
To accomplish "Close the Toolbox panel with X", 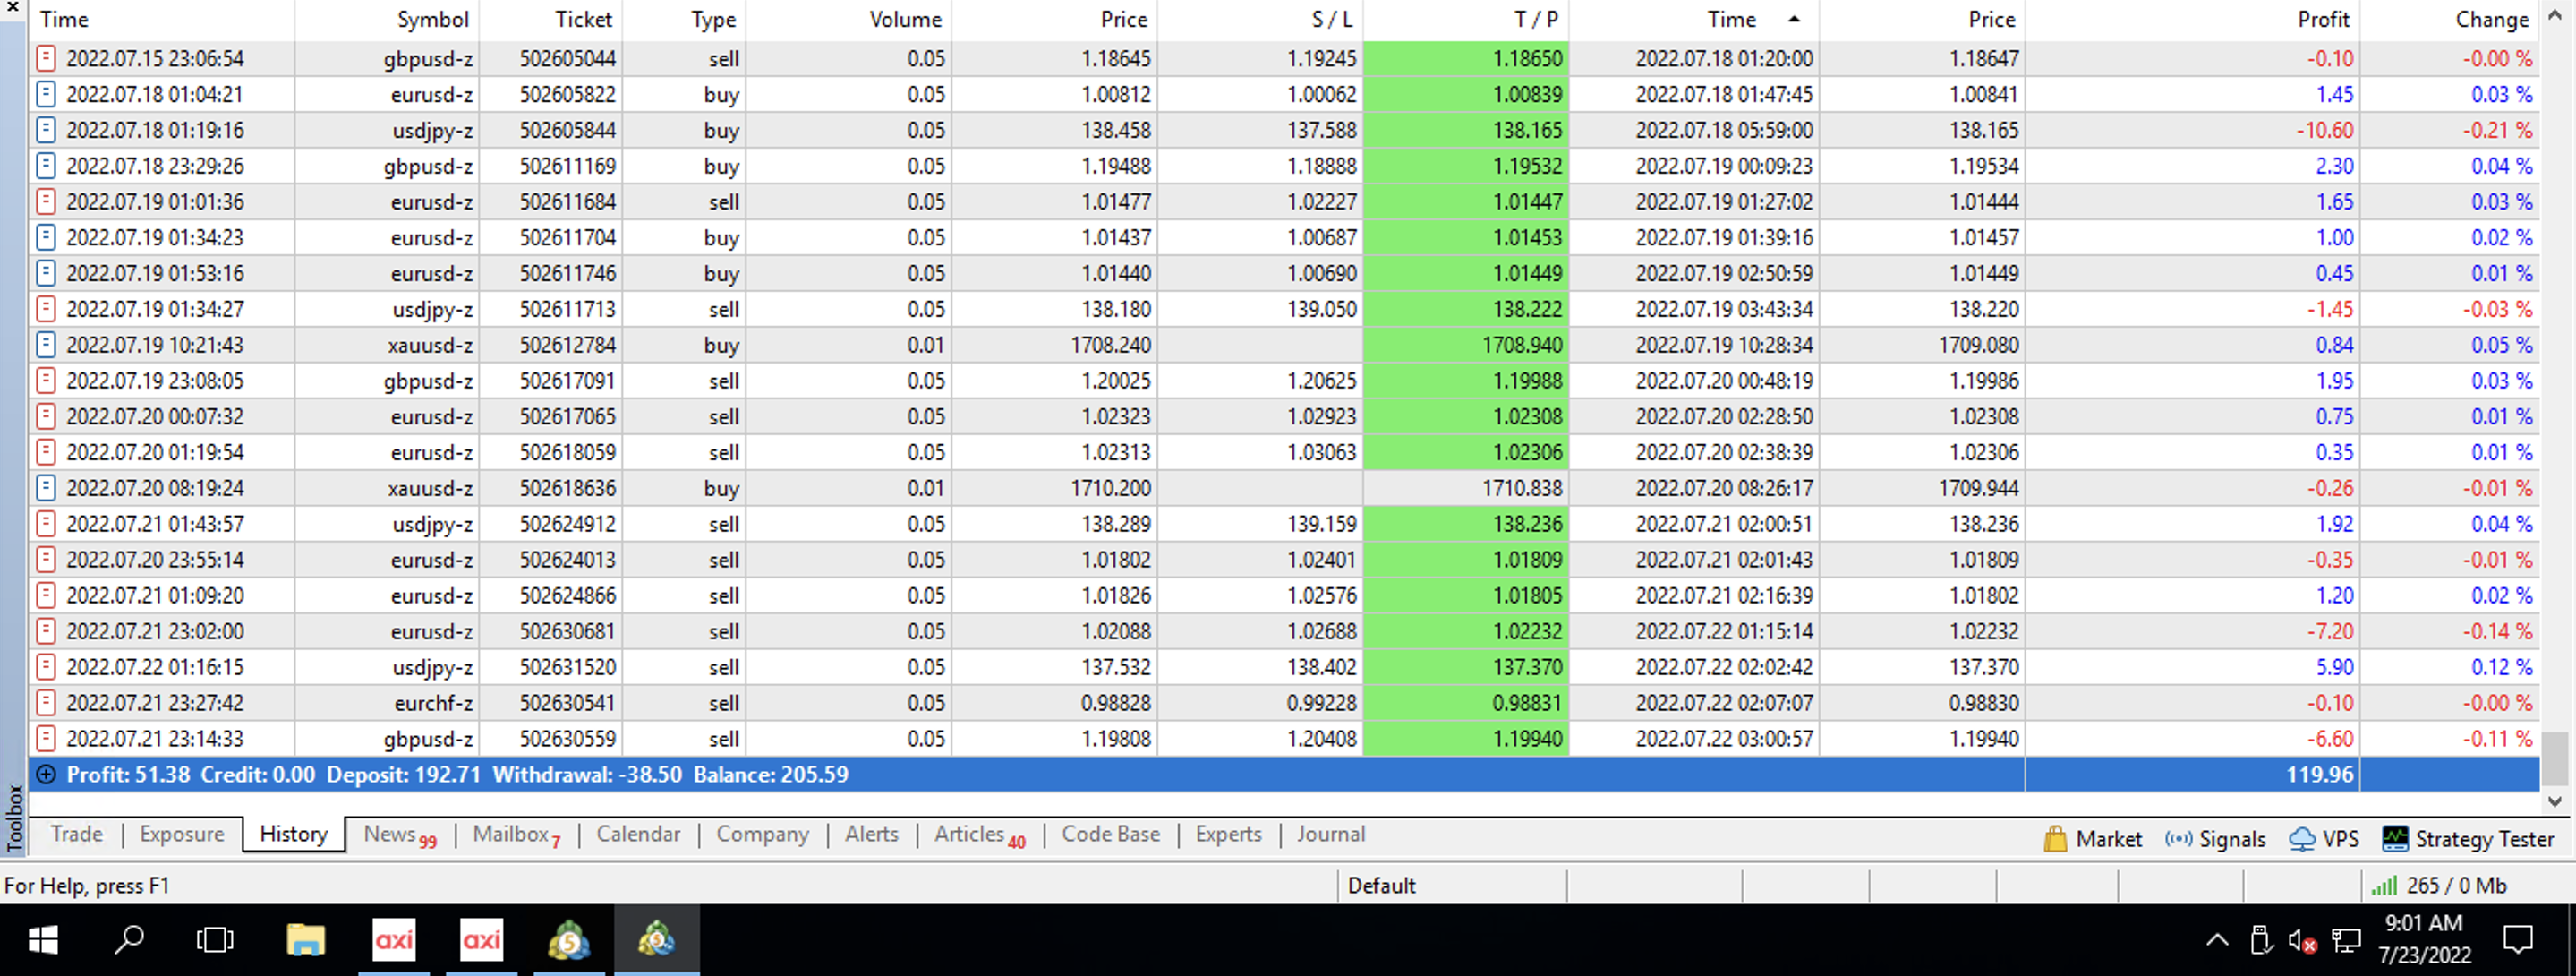I will click(x=12, y=7).
